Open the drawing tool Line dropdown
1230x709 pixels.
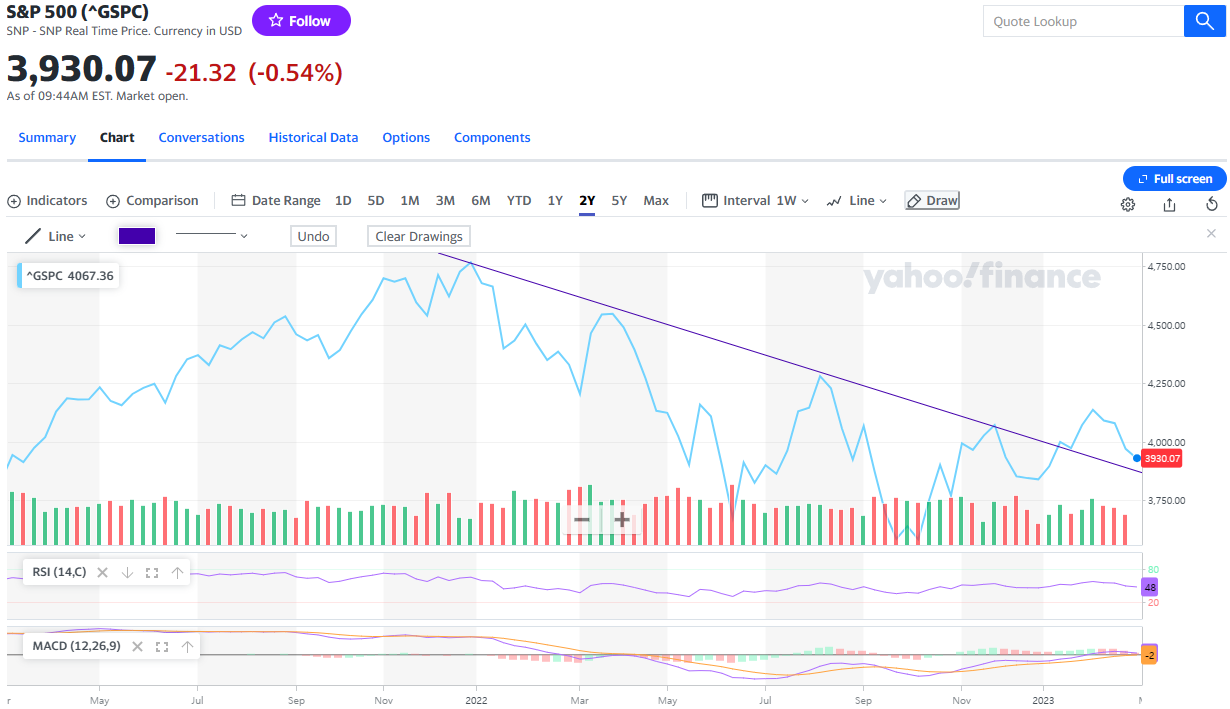(55, 236)
